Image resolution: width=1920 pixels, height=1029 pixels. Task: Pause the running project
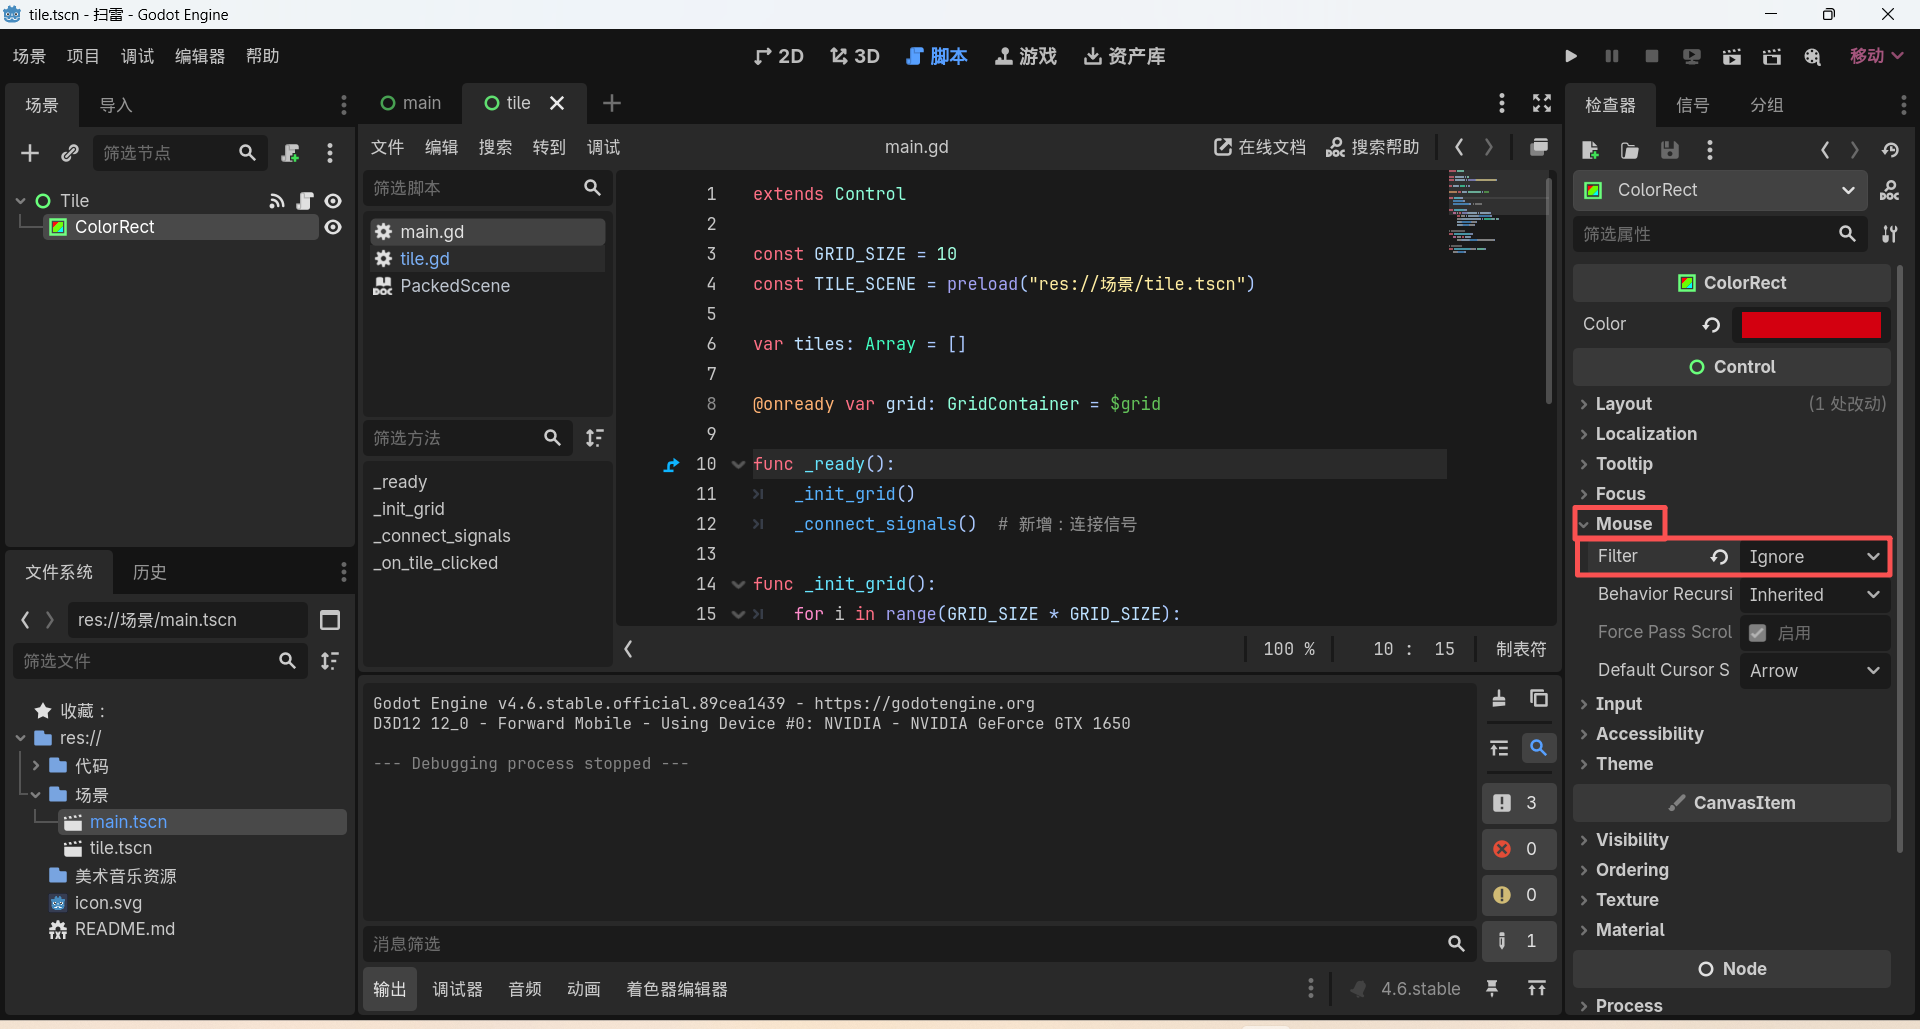point(1611,56)
